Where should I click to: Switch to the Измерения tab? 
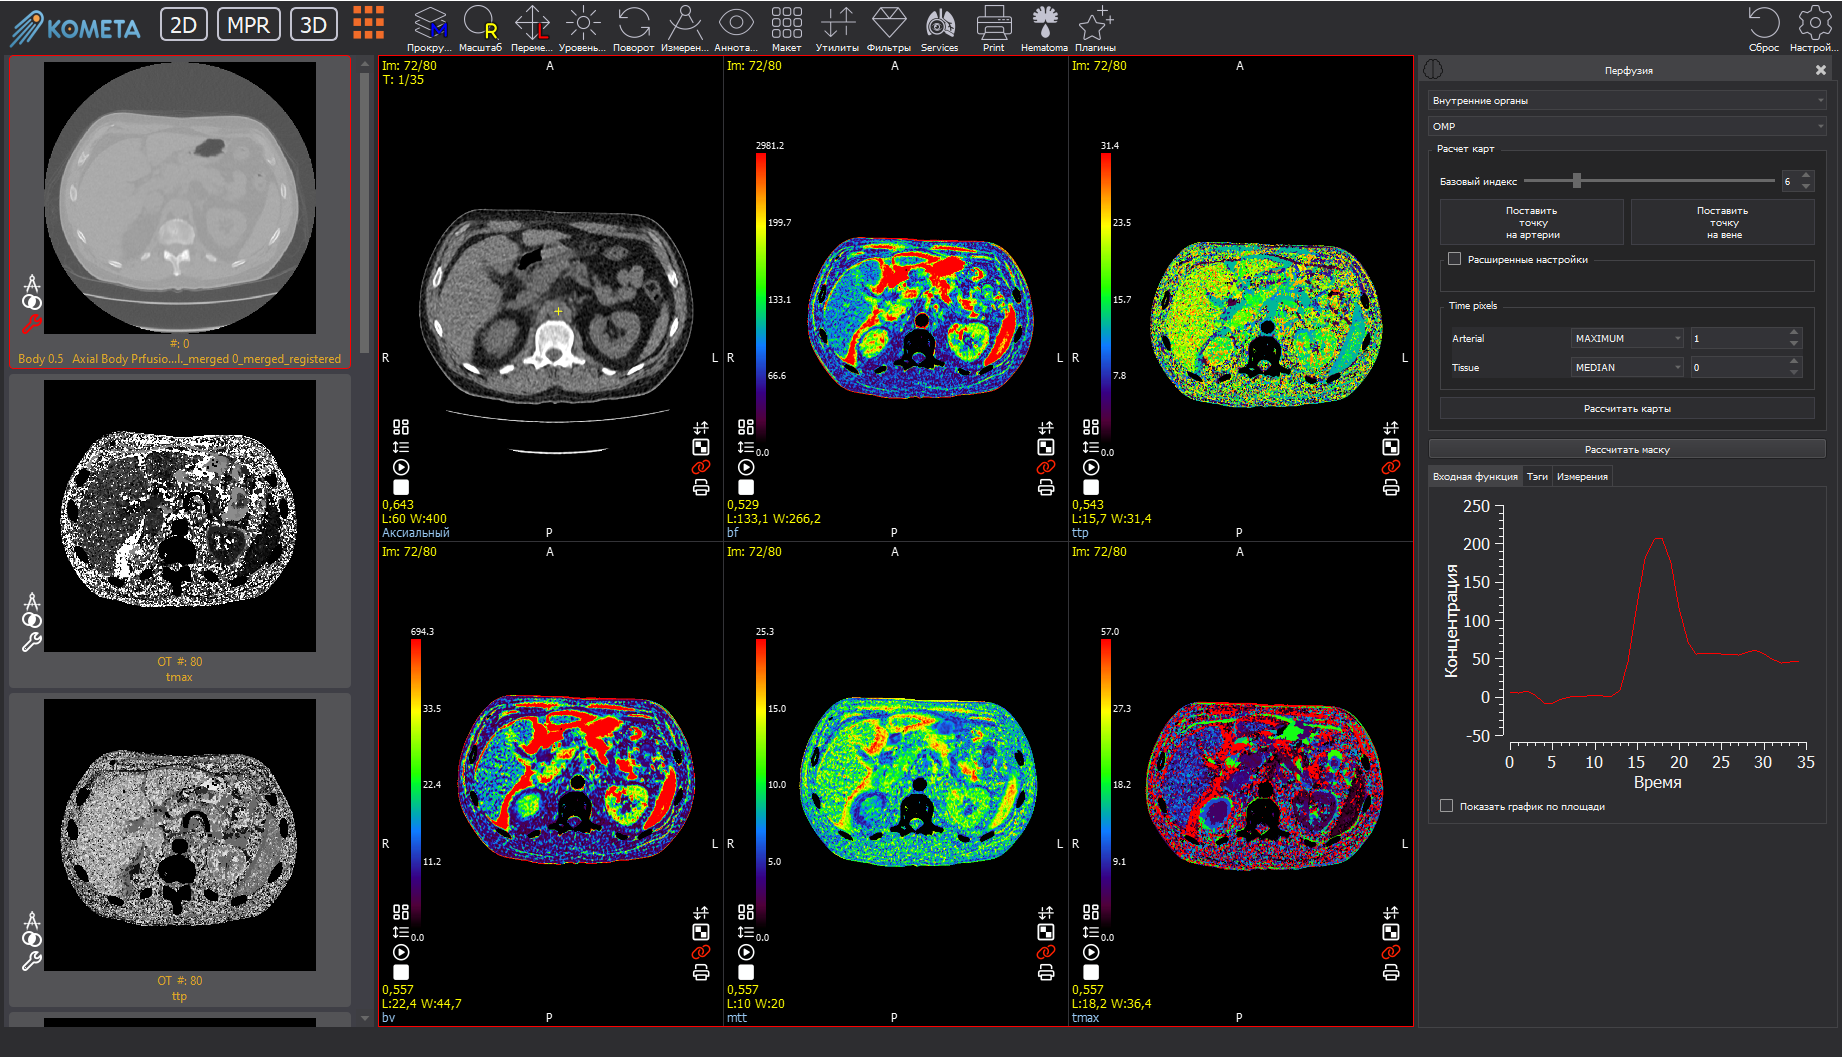[1582, 477]
